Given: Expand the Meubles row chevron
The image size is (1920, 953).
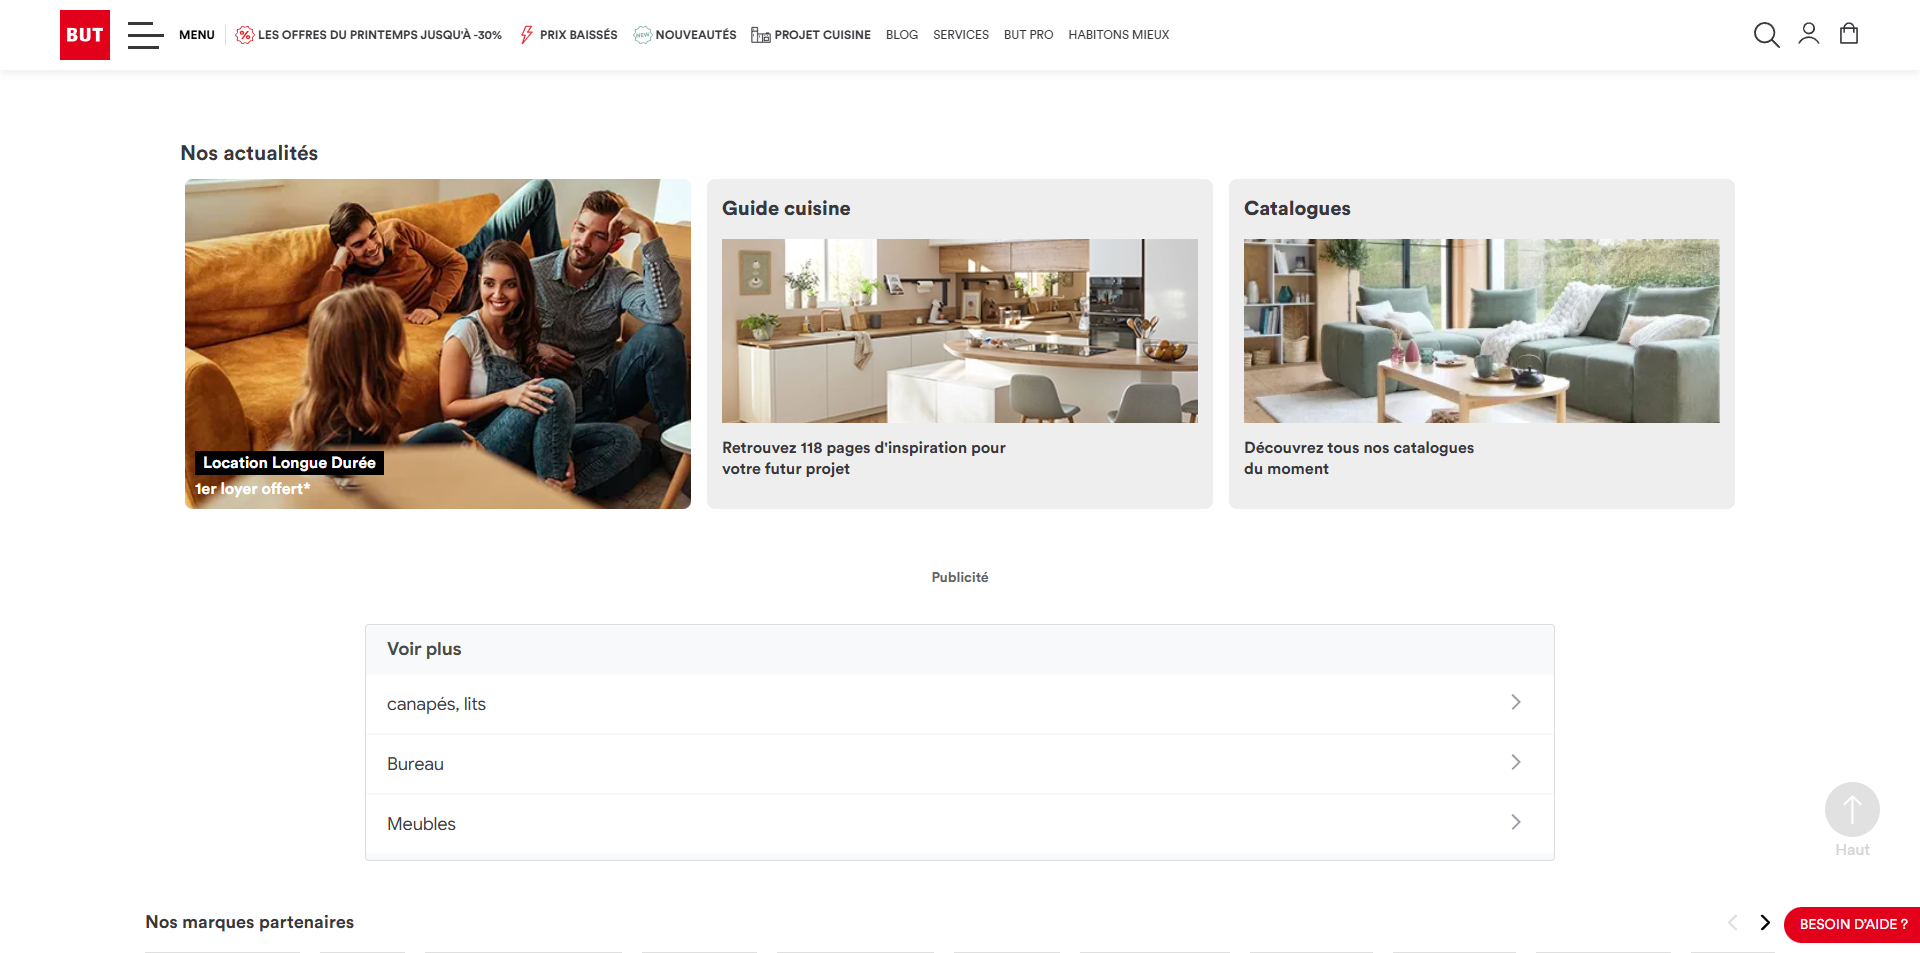Looking at the screenshot, I should (1516, 822).
